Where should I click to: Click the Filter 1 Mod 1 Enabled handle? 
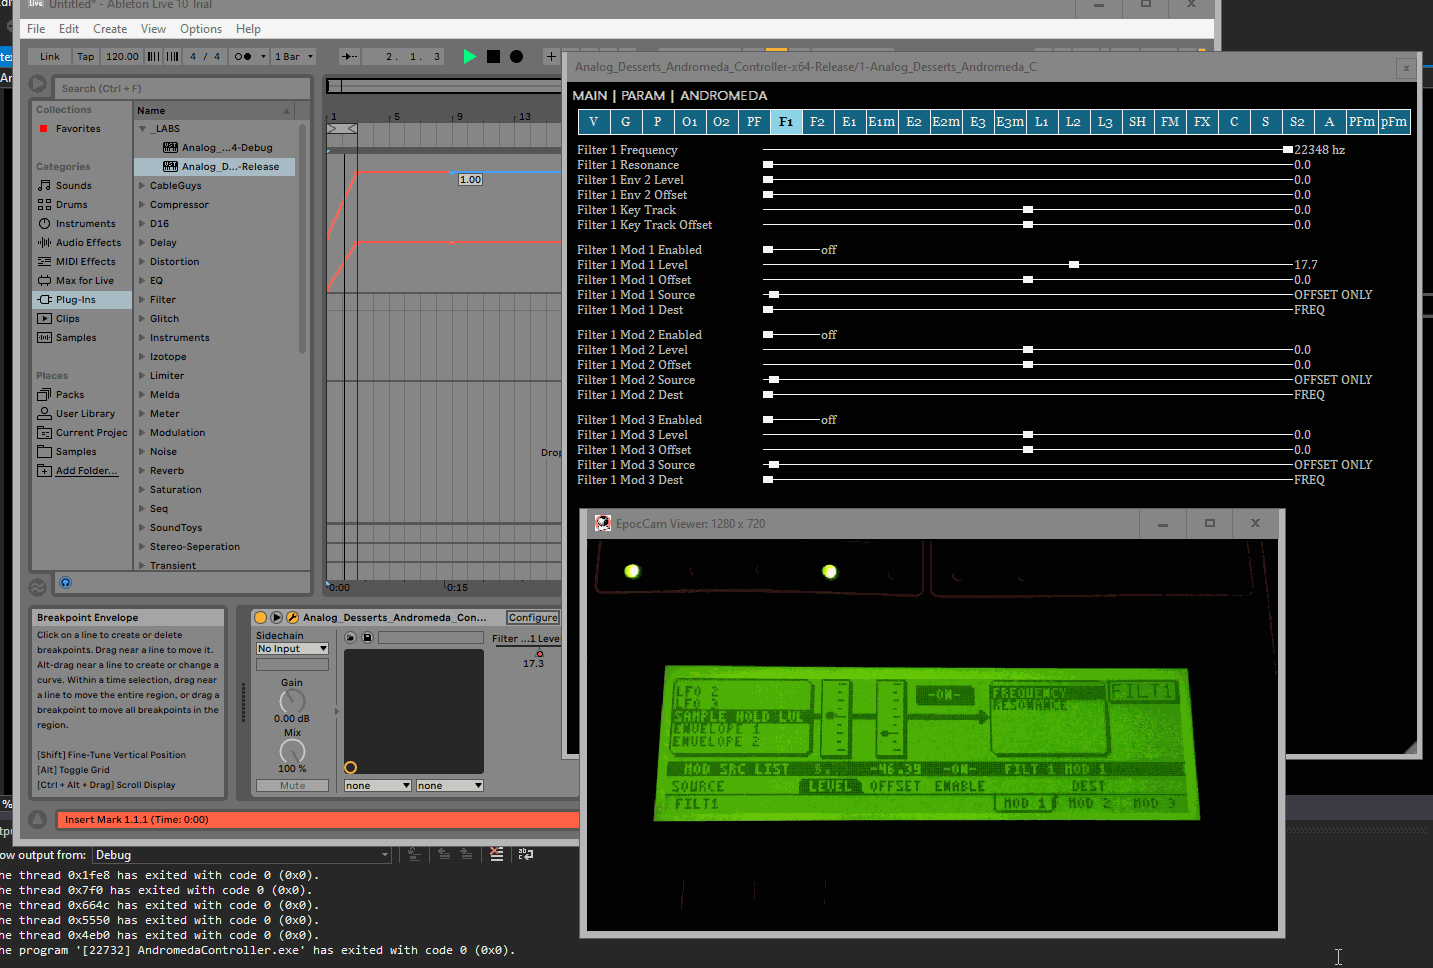pos(768,250)
